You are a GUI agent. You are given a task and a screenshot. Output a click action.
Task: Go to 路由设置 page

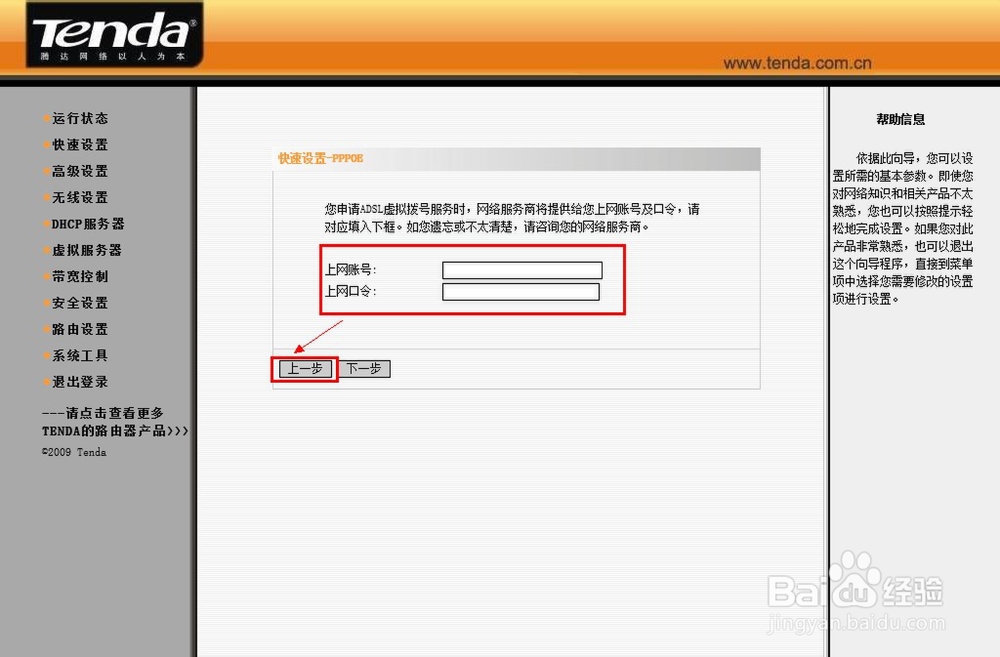click(x=80, y=329)
